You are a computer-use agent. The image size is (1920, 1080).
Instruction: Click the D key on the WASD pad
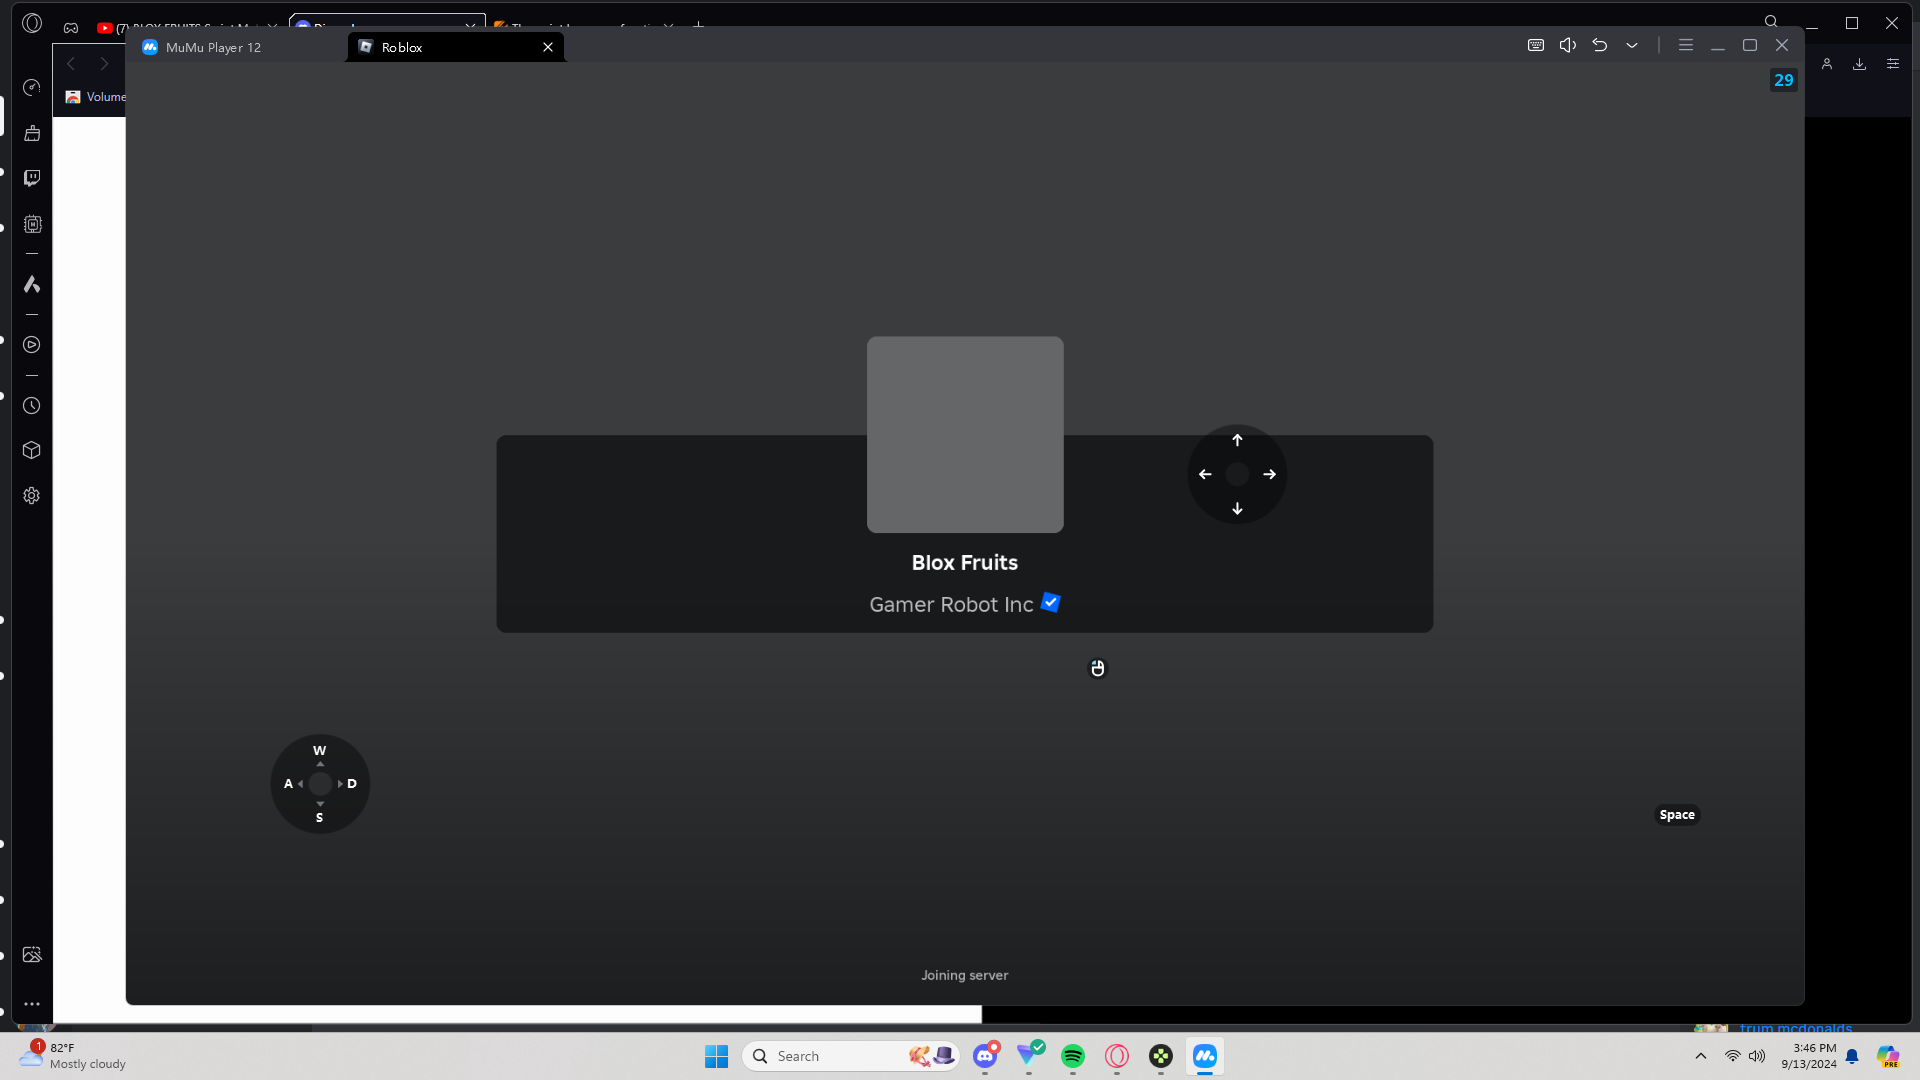(352, 784)
